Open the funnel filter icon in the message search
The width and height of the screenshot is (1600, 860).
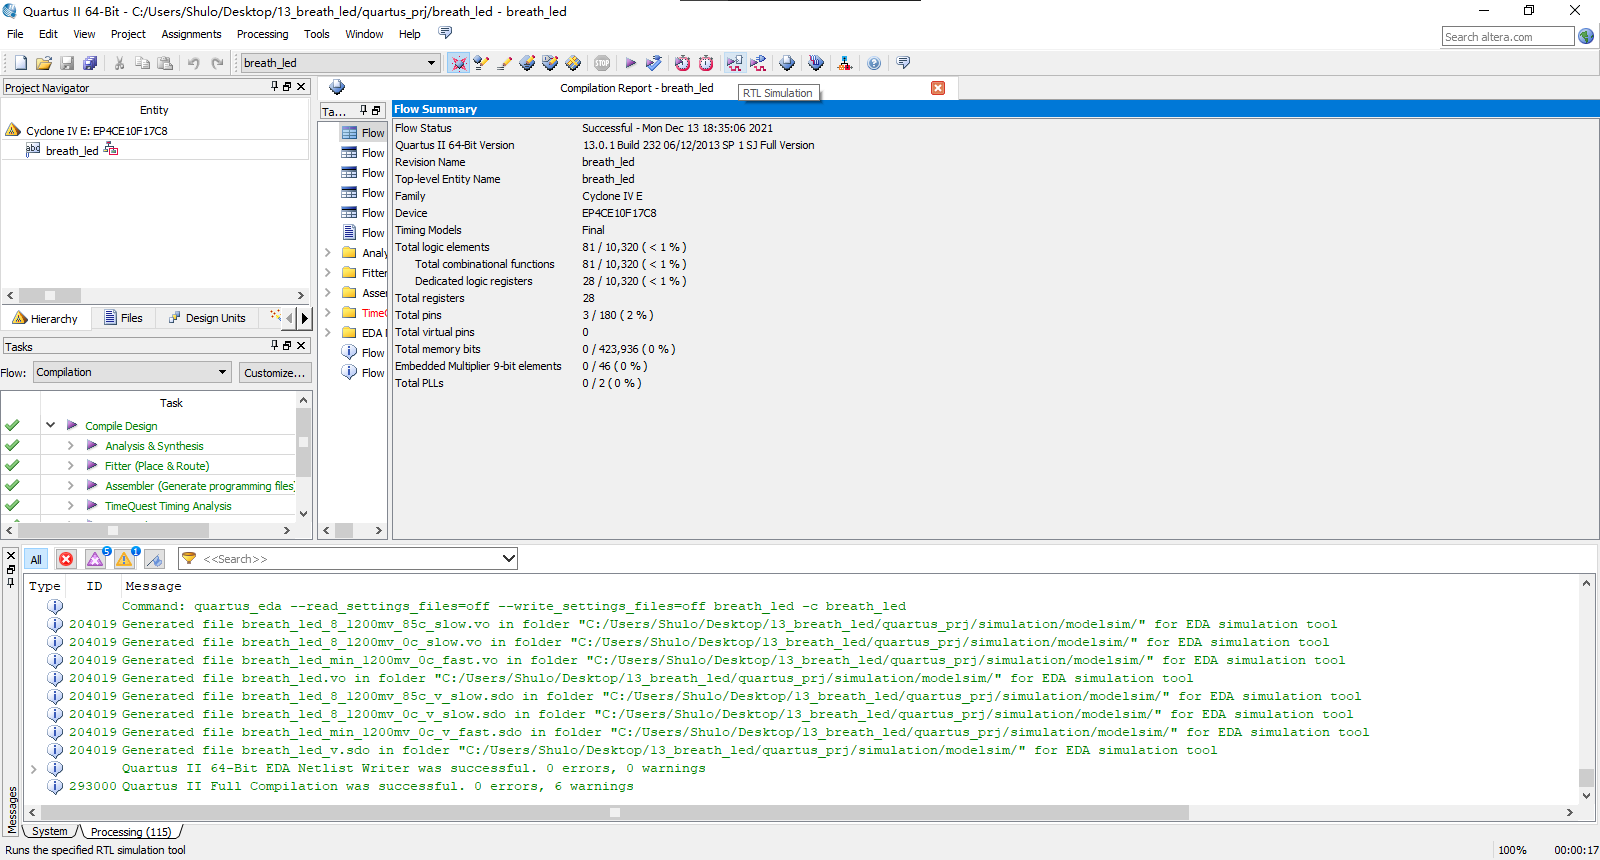189,558
